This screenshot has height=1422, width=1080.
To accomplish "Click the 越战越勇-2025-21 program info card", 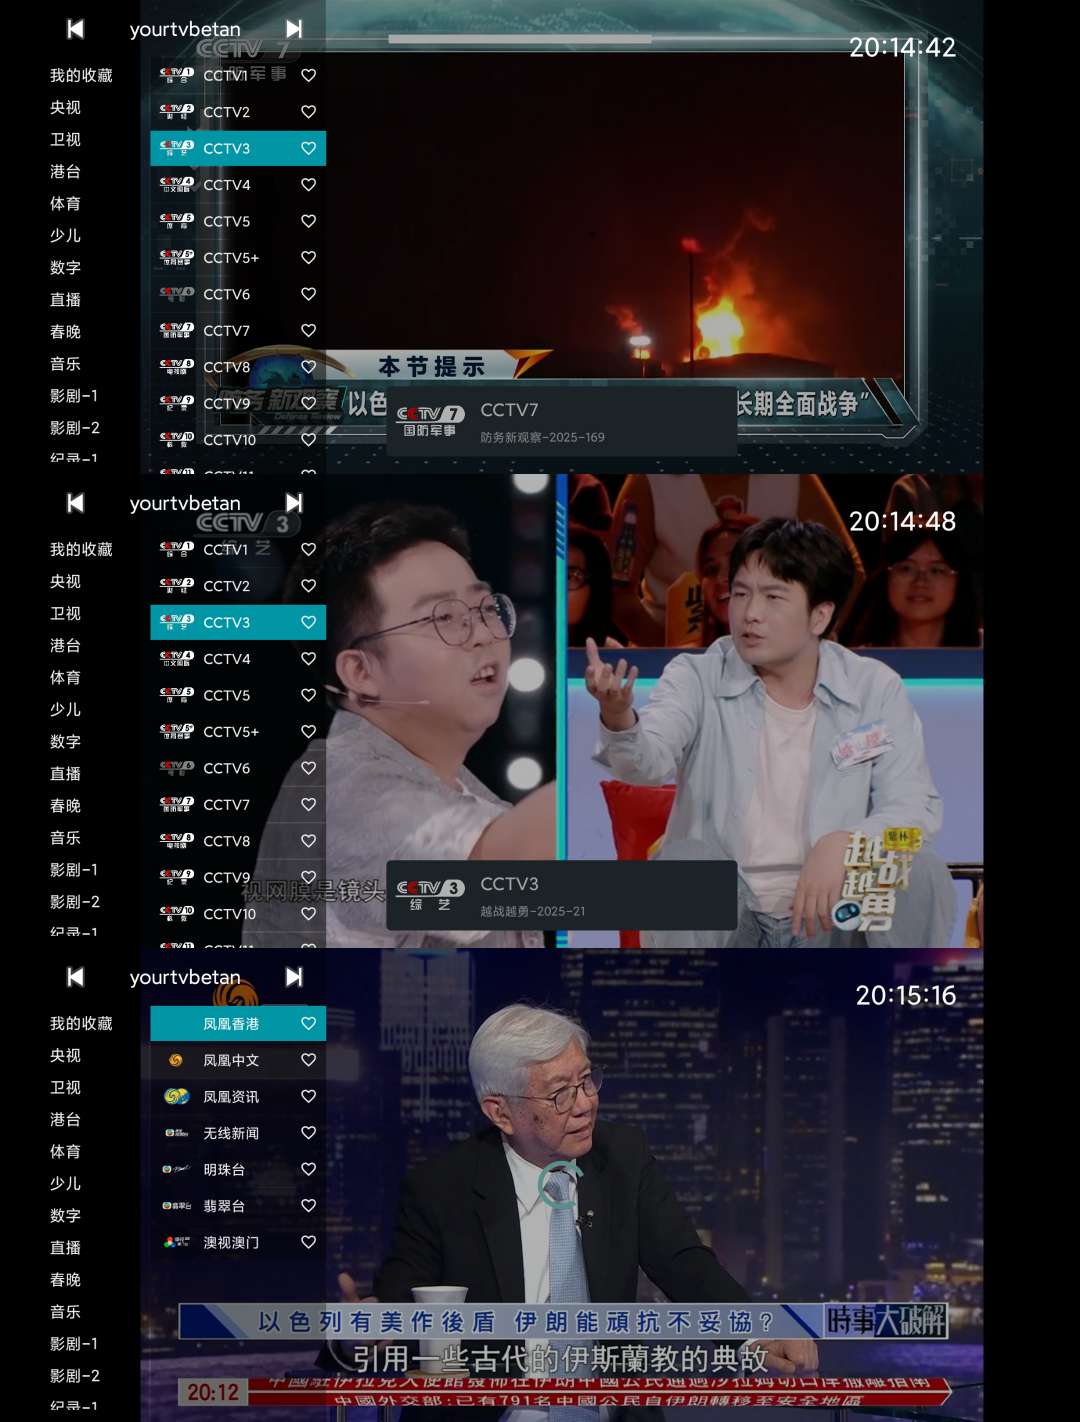I will pos(562,896).
